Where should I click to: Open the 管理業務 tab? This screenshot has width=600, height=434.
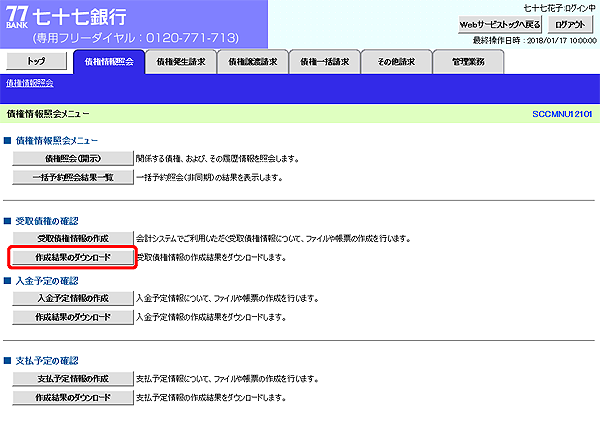(468, 62)
